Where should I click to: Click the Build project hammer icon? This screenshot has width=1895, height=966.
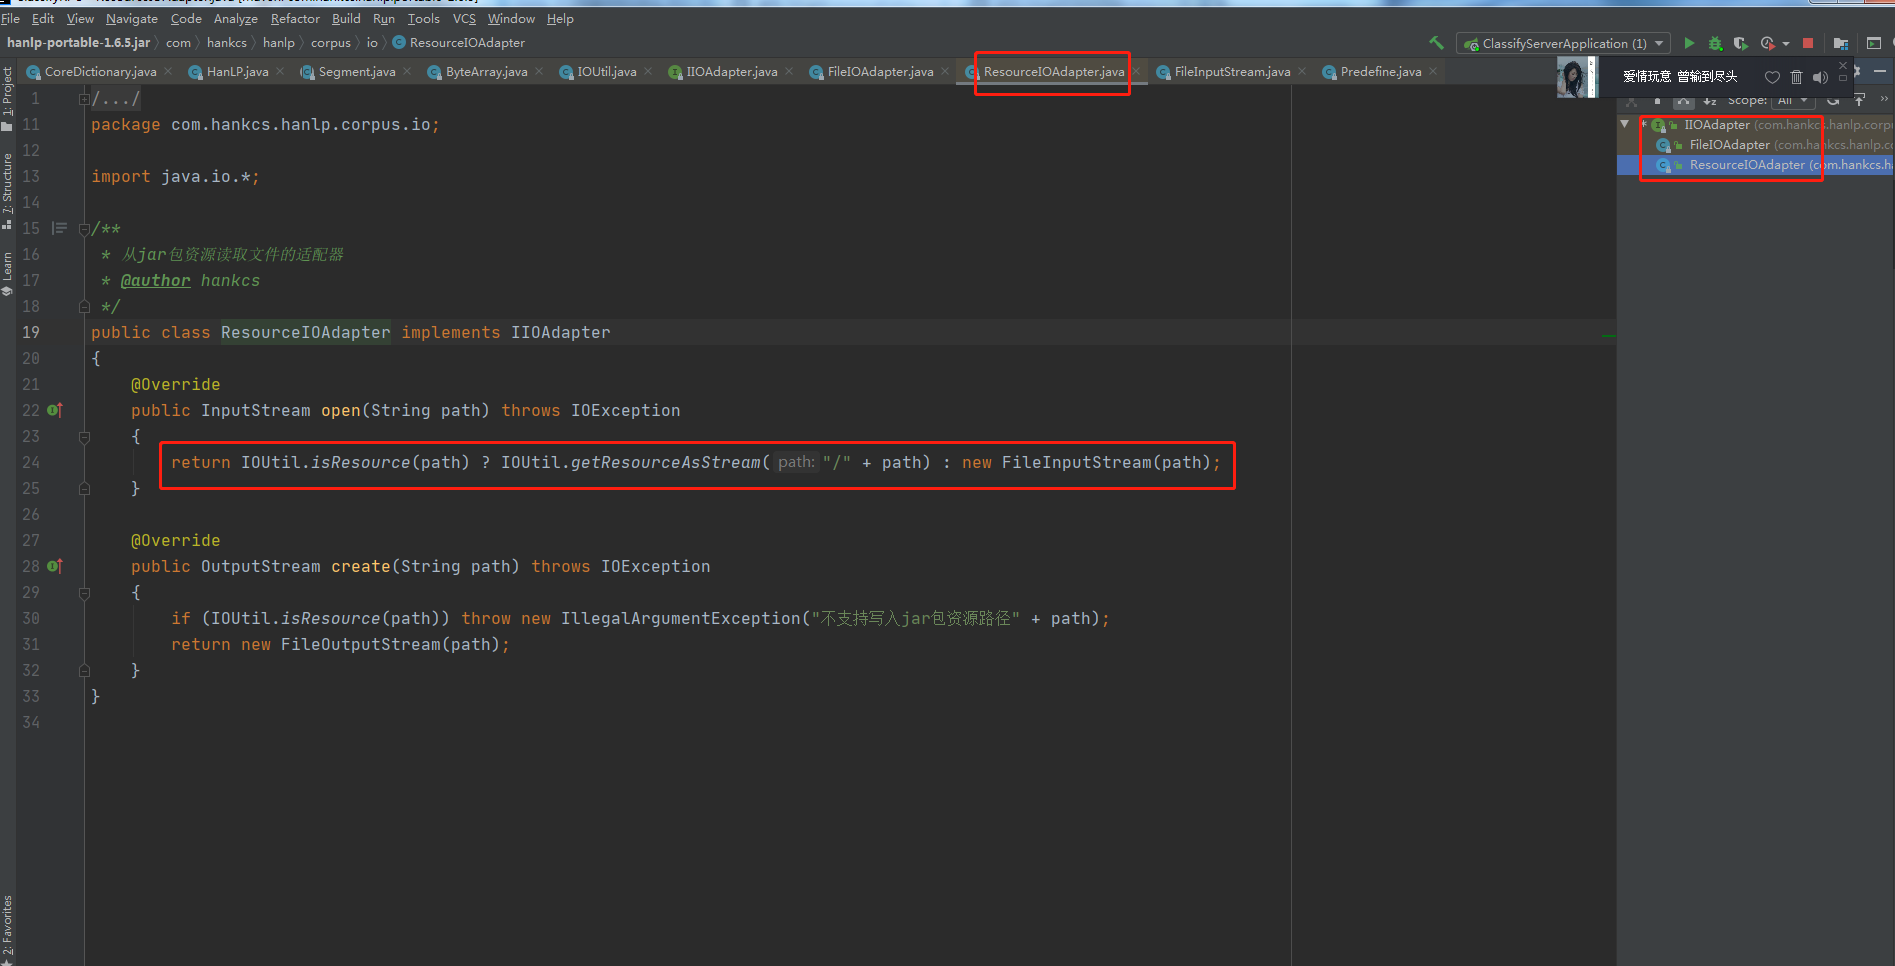1437,43
